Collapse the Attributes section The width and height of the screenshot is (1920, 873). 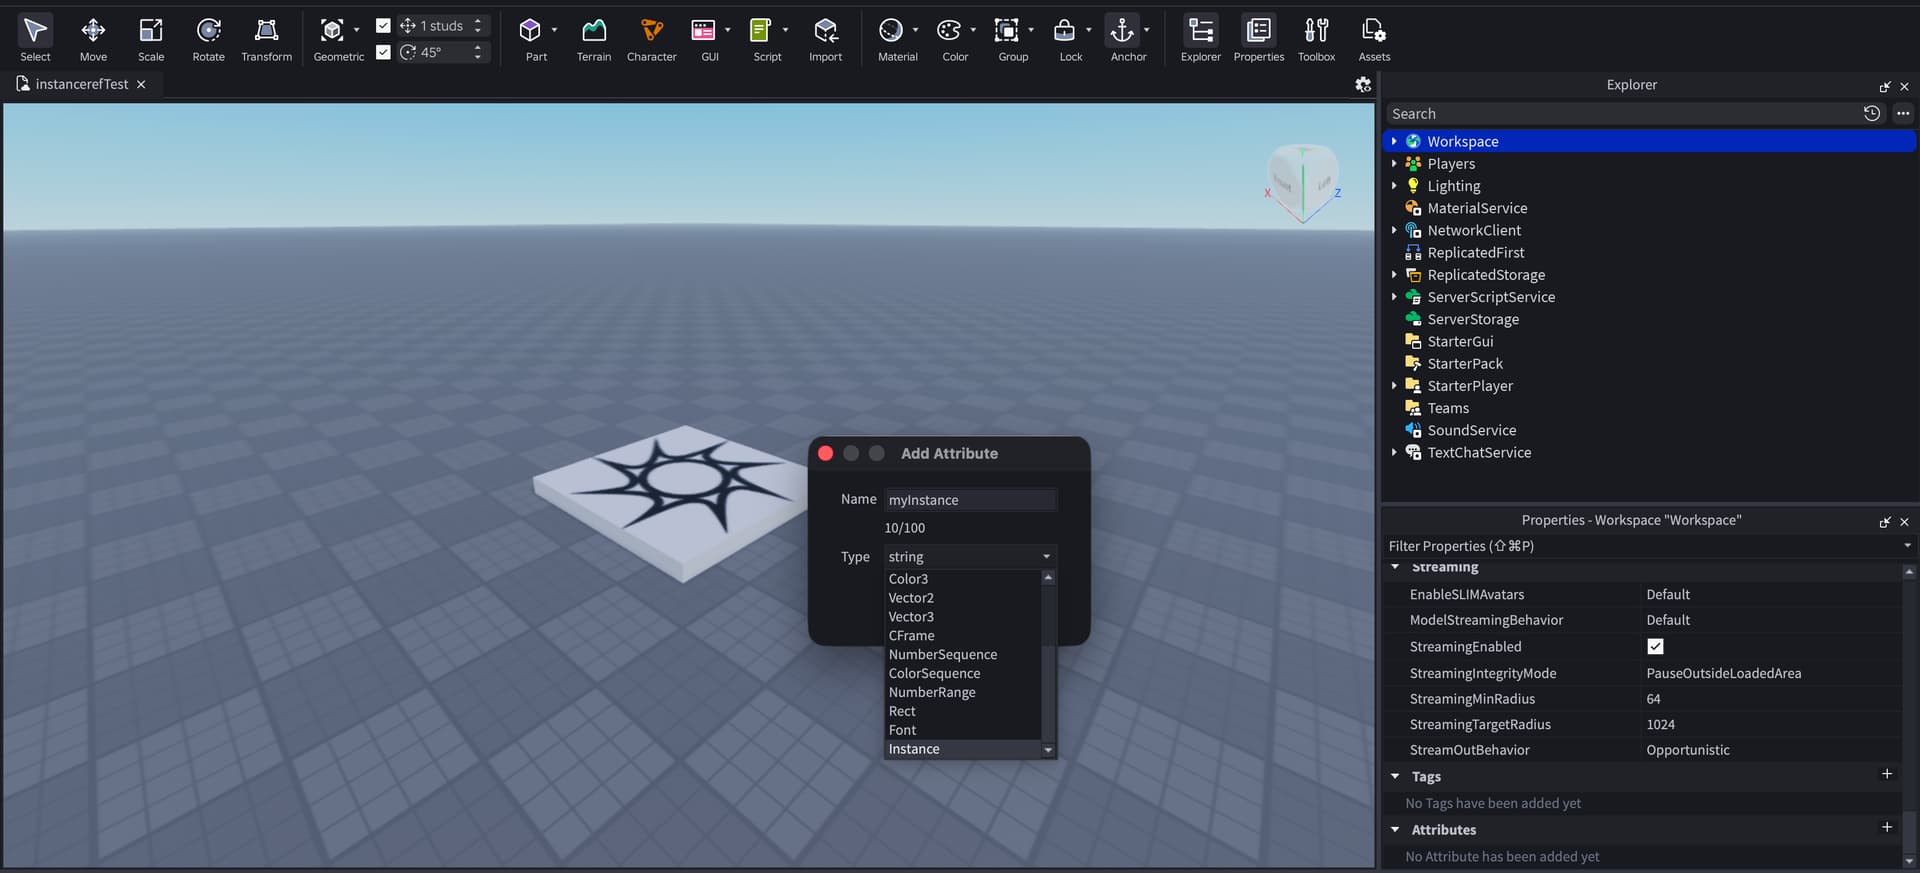[1395, 830]
